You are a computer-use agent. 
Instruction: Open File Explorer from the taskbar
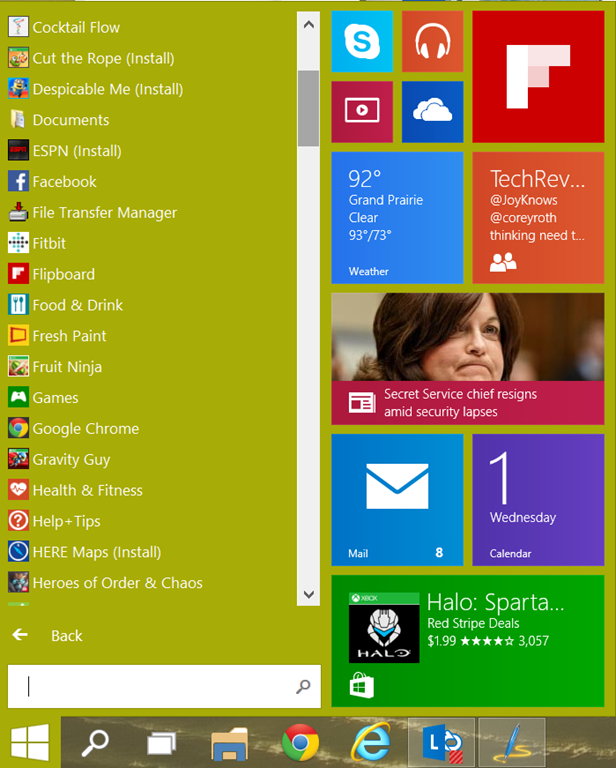(x=230, y=744)
